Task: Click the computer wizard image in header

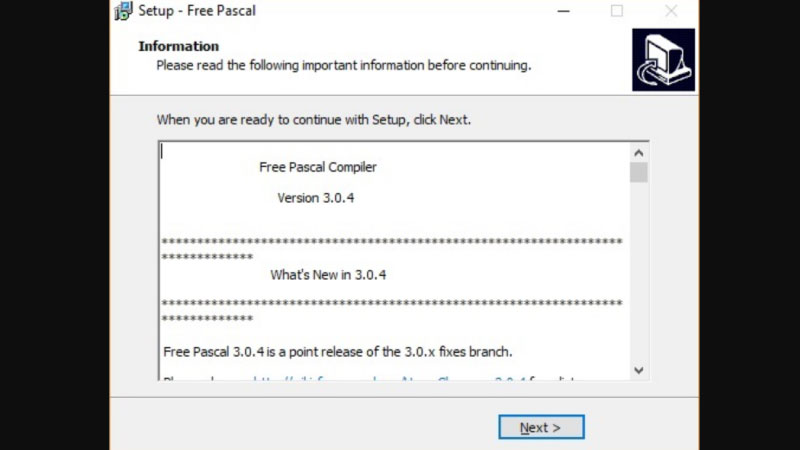Action: (x=663, y=60)
